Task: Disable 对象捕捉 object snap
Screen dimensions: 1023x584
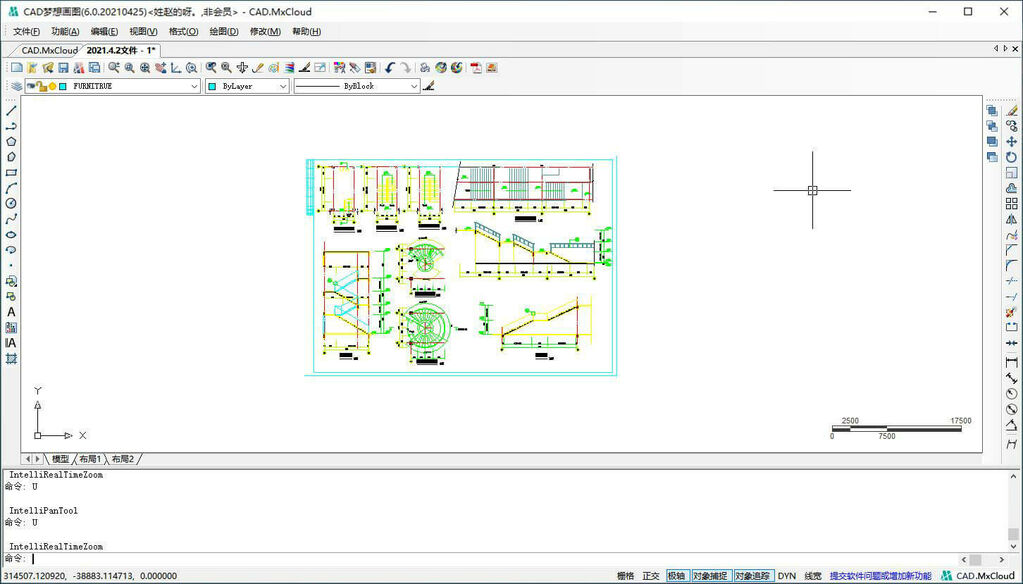Action: 710,576
